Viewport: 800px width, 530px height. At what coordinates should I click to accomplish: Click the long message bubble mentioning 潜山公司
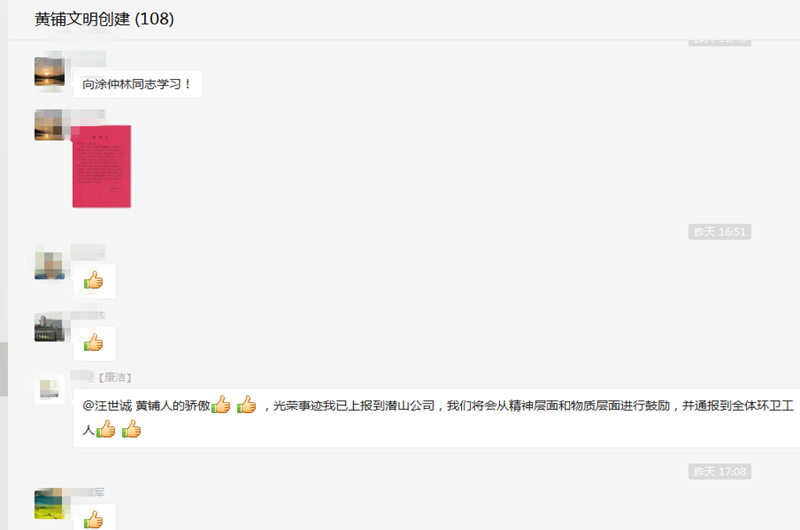click(437, 418)
